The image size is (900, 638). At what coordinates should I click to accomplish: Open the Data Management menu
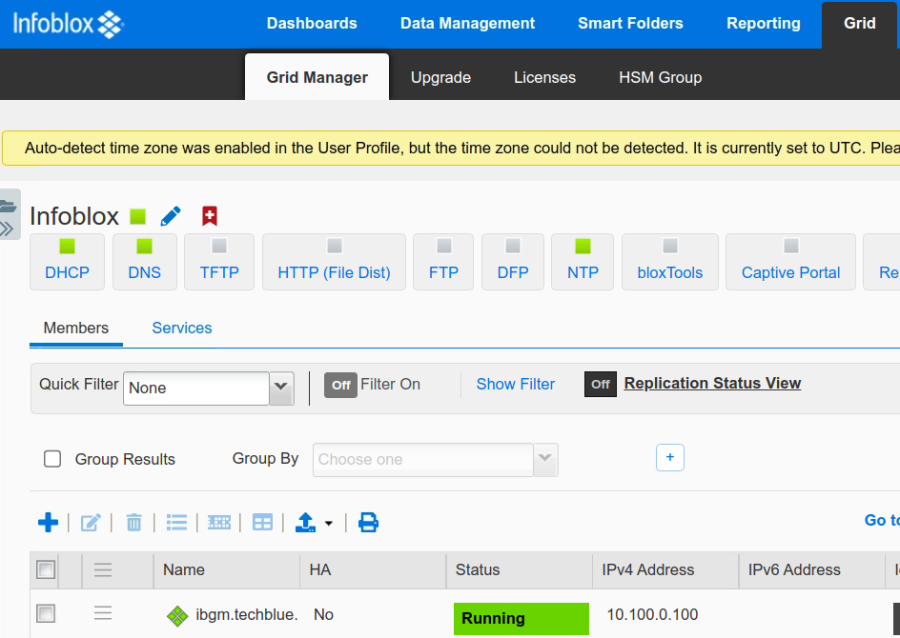(467, 23)
